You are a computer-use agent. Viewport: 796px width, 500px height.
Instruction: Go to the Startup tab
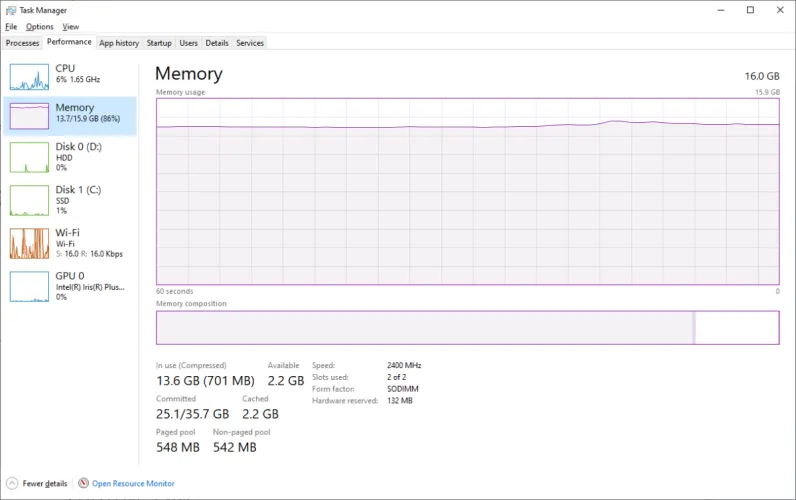point(159,43)
